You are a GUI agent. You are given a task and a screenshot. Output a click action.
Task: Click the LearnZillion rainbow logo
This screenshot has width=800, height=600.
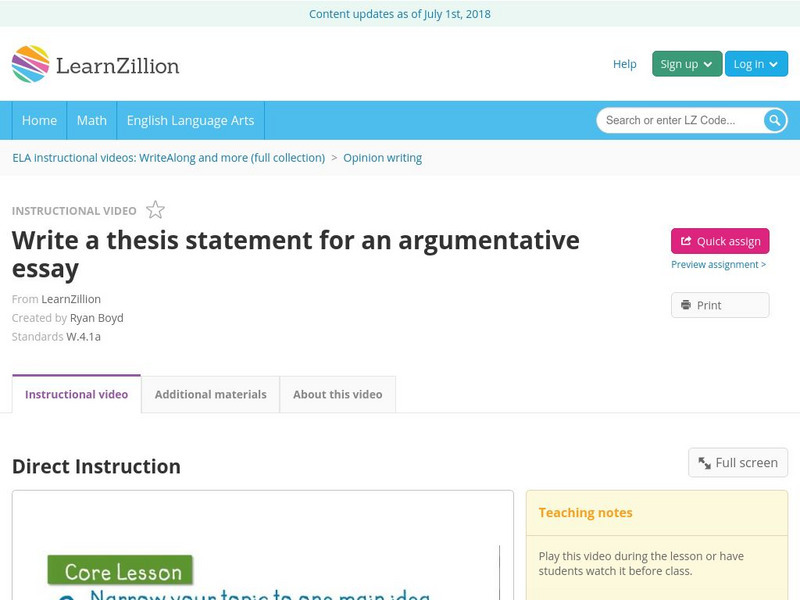click(x=27, y=64)
